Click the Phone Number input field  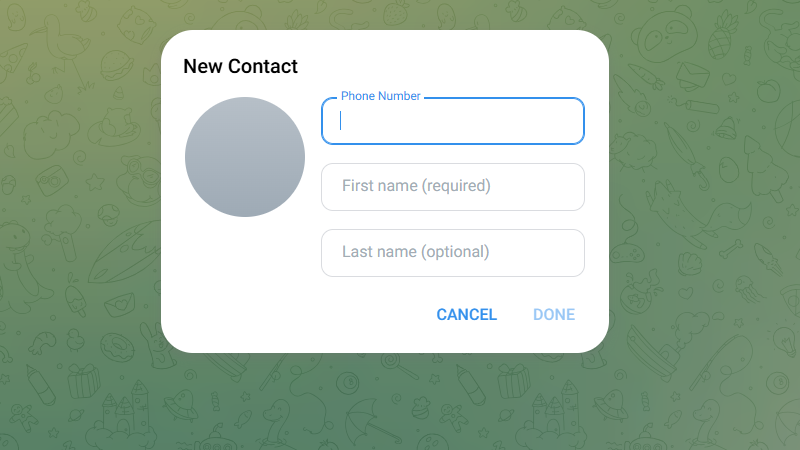pos(452,121)
